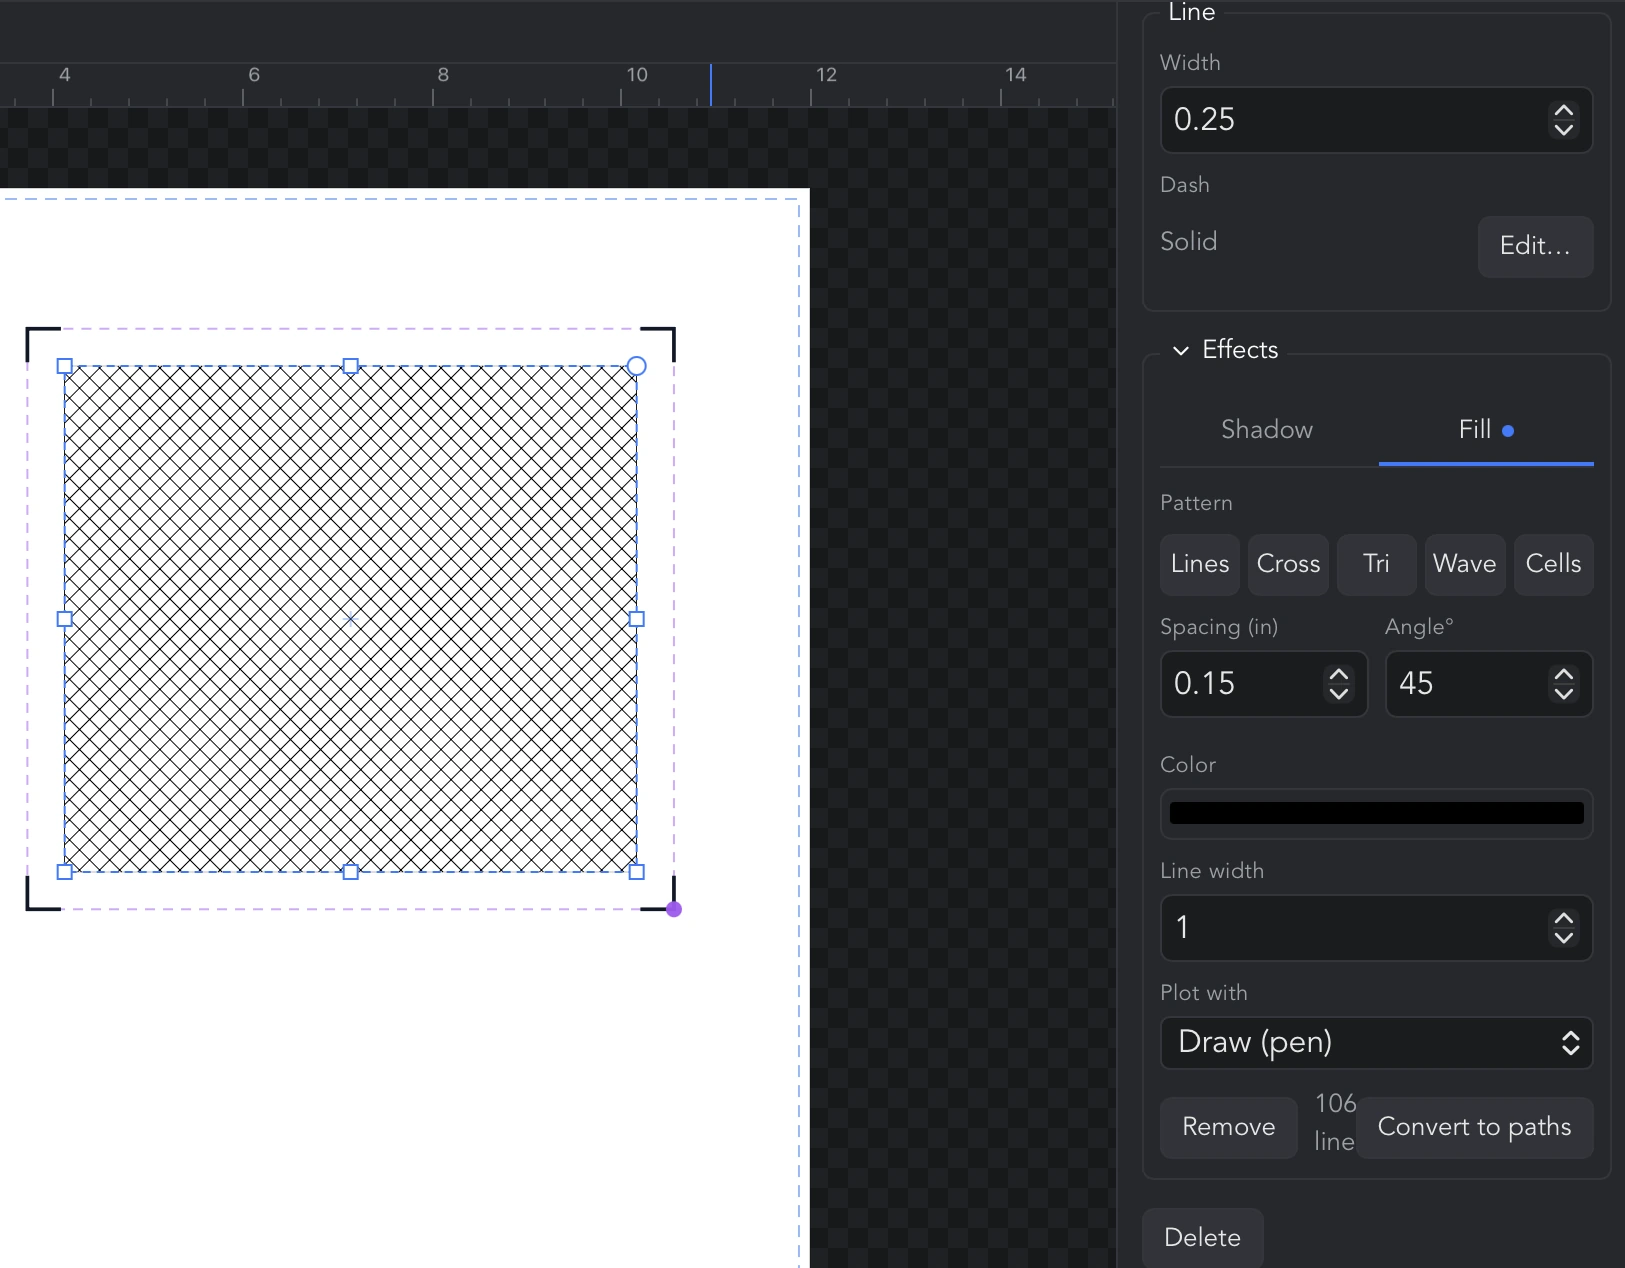Switch to the Shadow tab
Viewport: 1625px width, 1268px height.
click(1267, 430)
